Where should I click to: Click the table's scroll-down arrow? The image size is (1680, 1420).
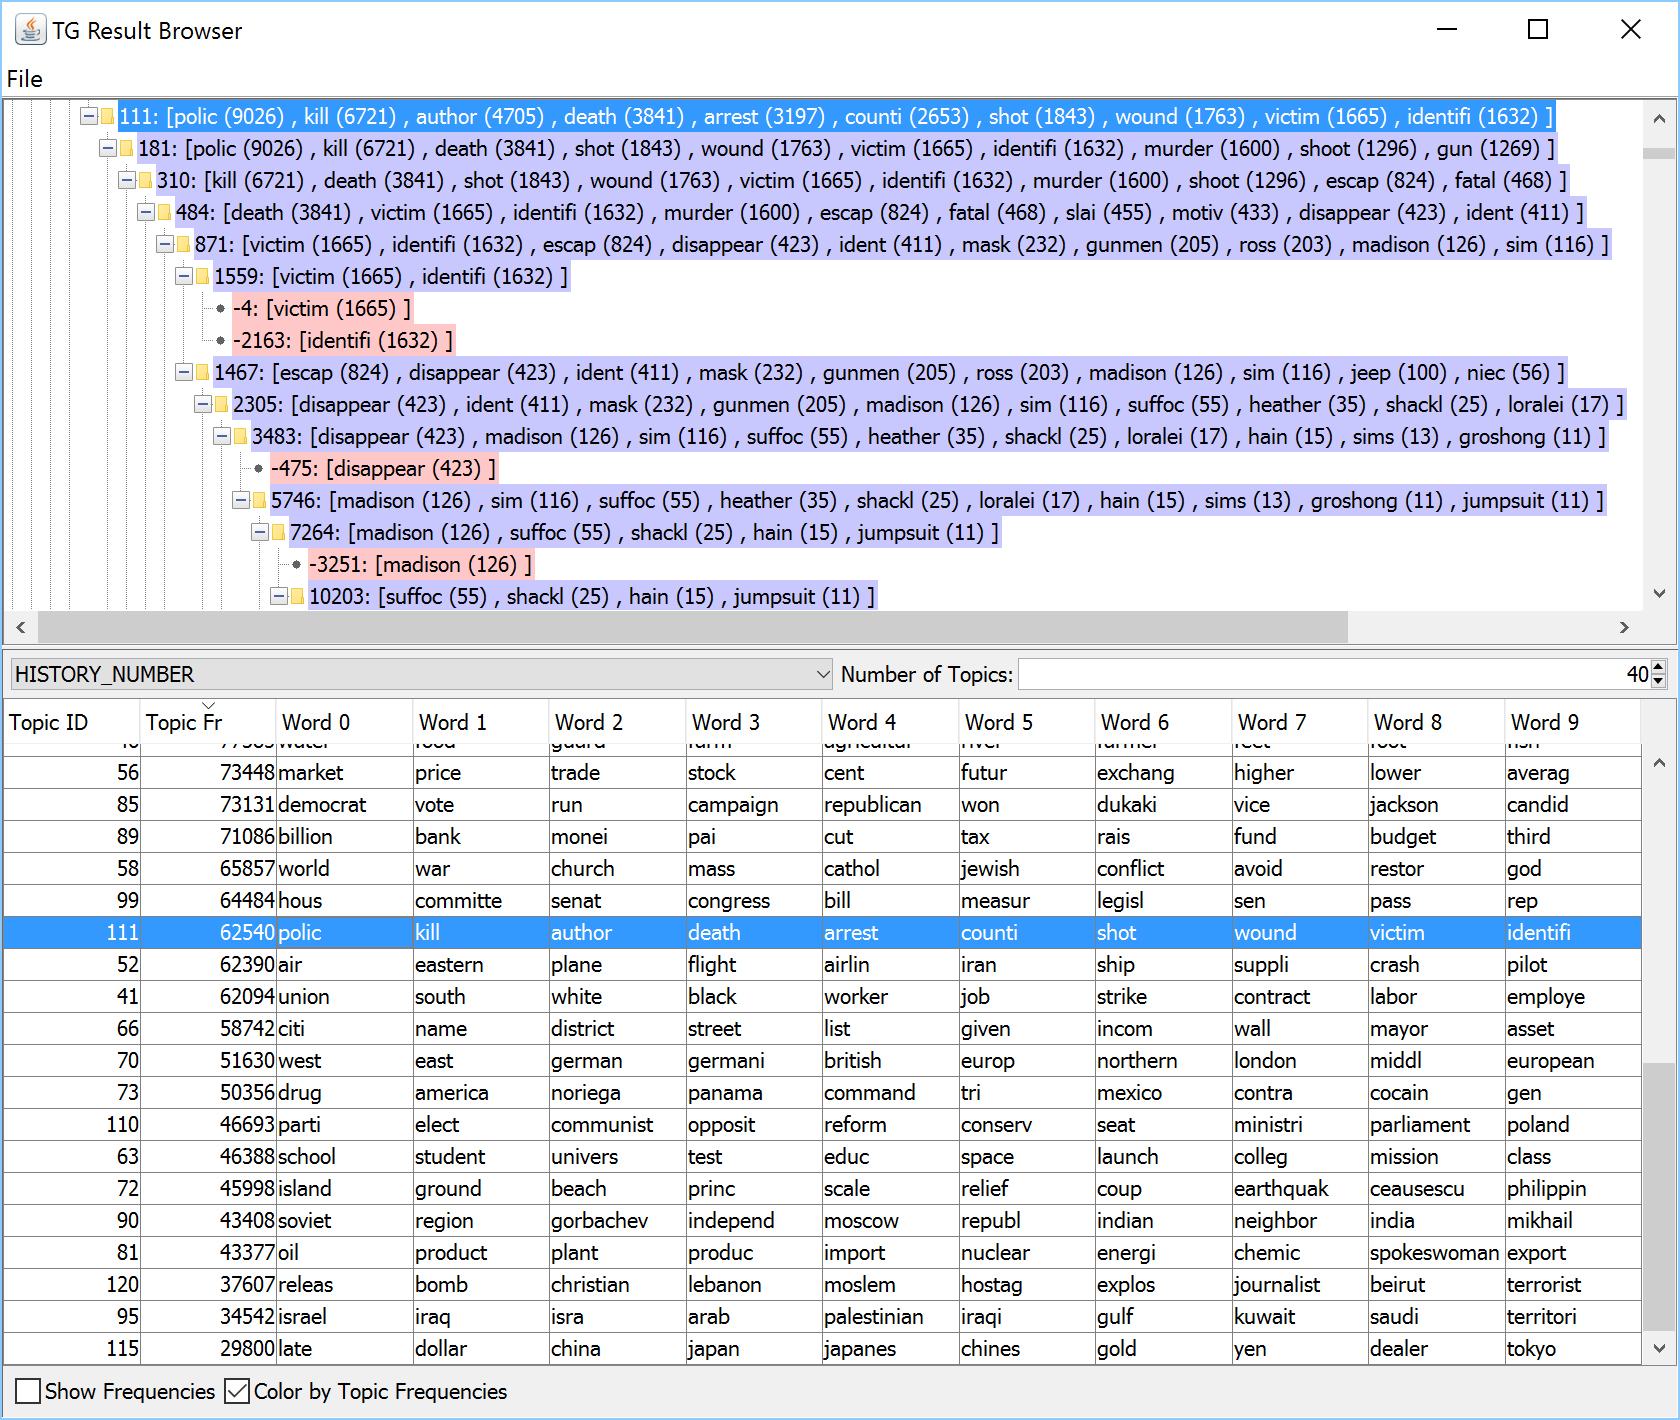tap(1659, 1348)
